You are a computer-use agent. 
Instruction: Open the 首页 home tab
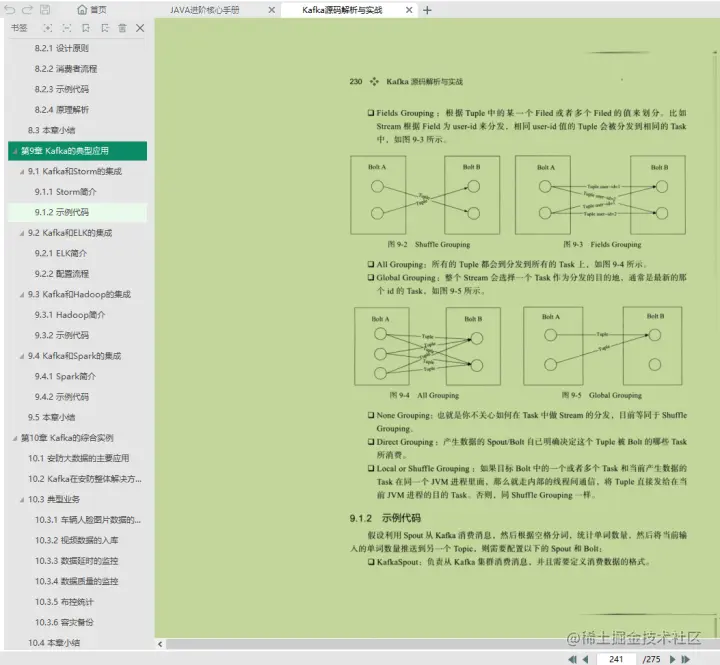click(92, 10)
